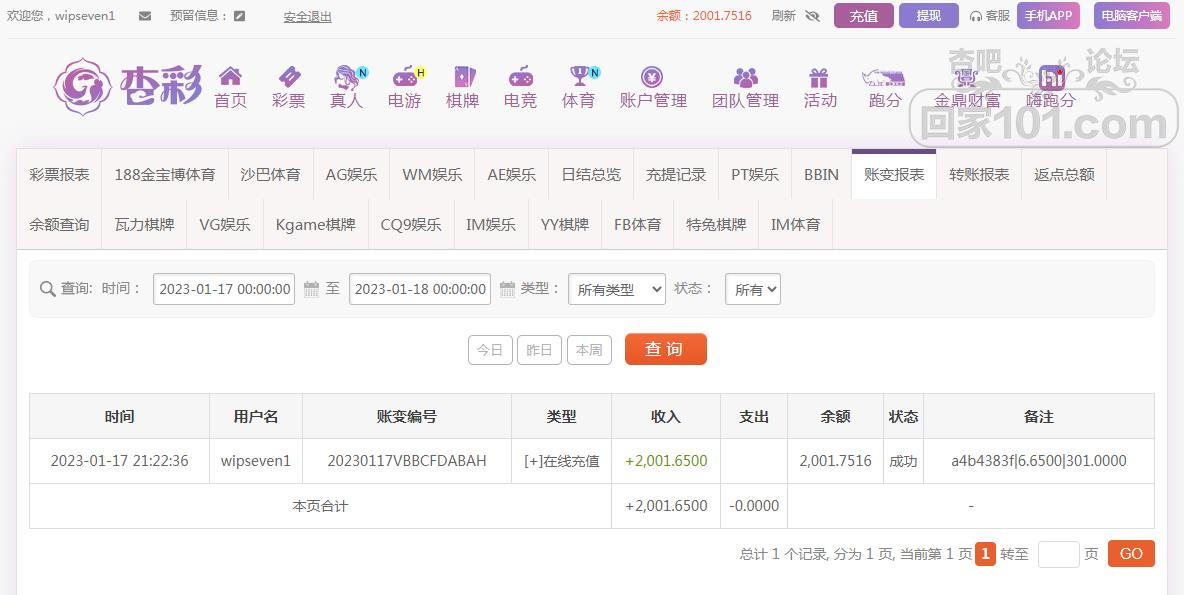Select the 账变报表 tab

[894, 174]
